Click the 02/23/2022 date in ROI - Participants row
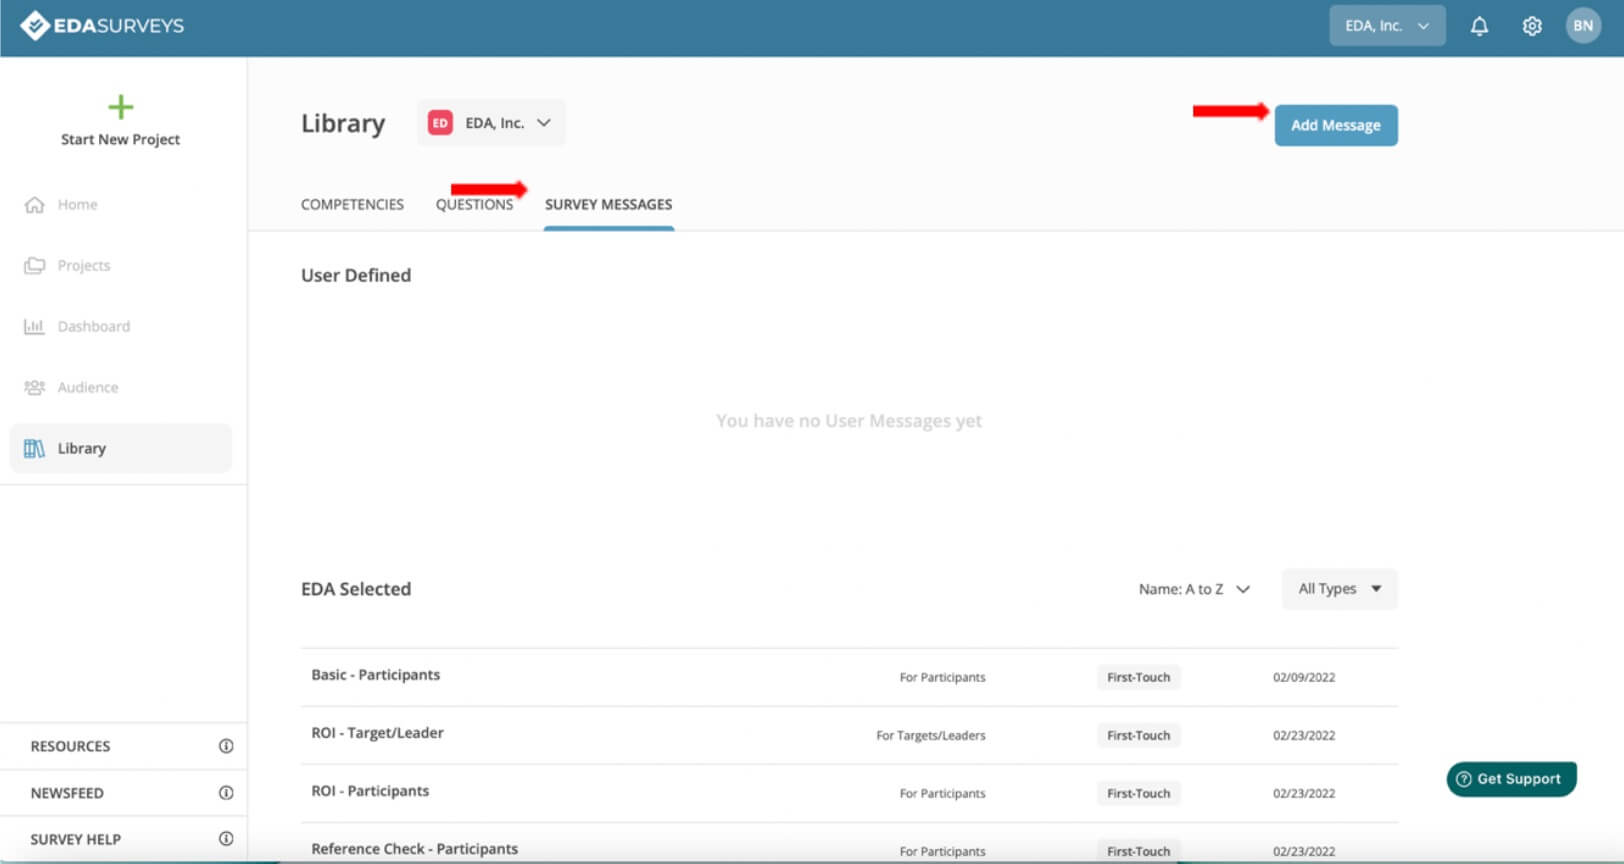The image size is (1624, 864). coord(1304,793)
